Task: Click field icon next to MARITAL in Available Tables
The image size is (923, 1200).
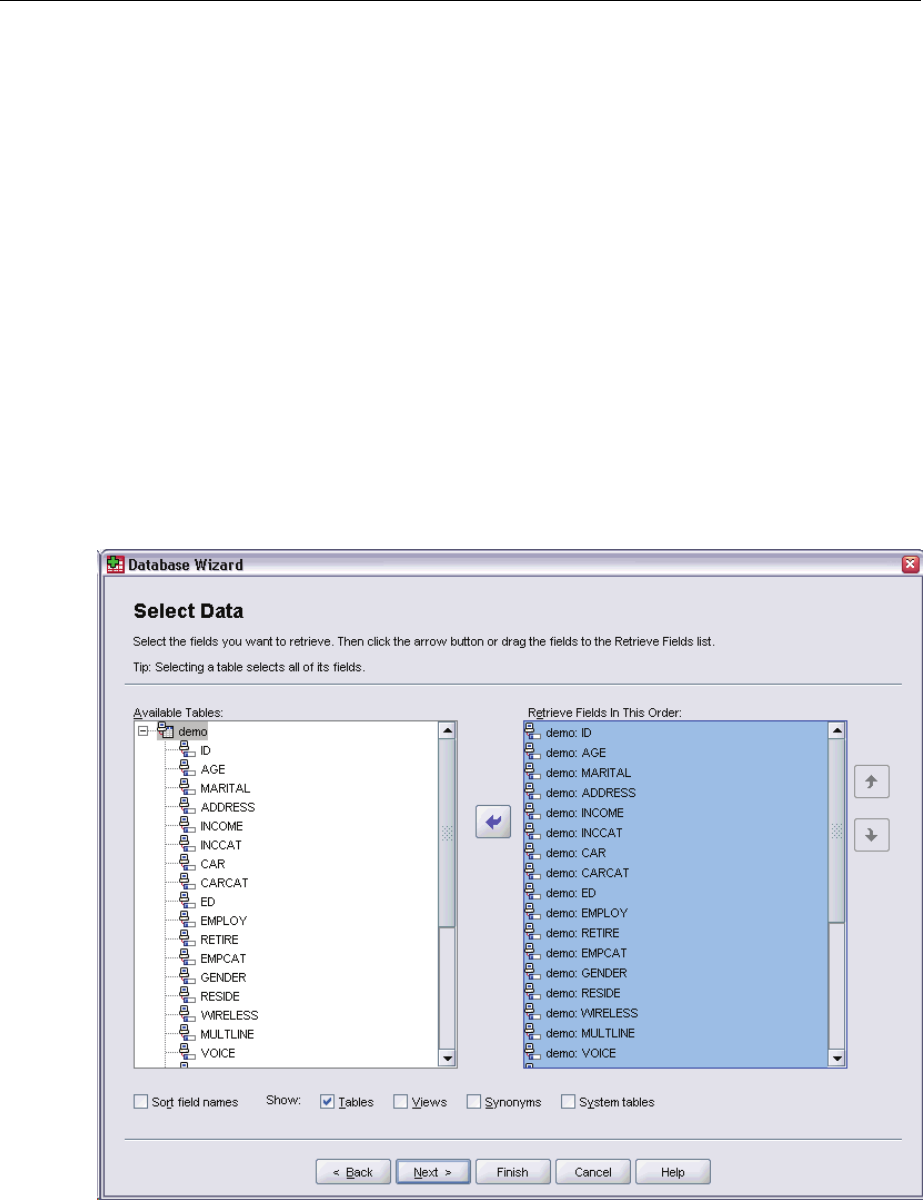Action: pyautogui.click(x=186, y=788)
